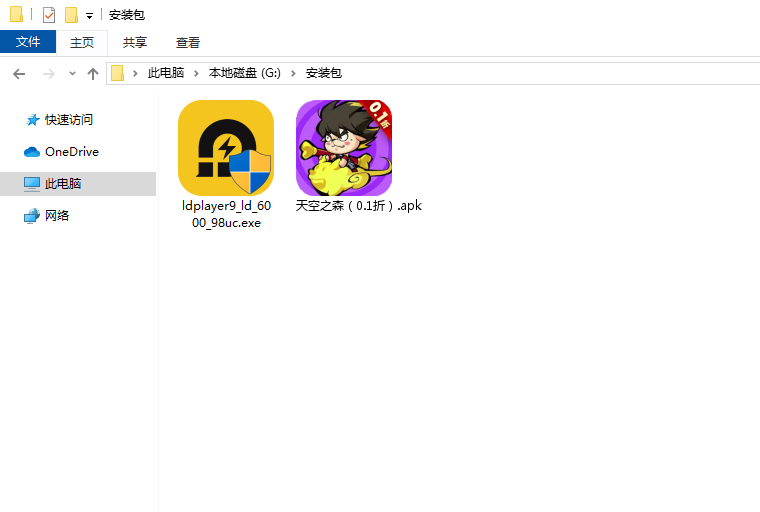Go back using the back arrow
760x512 pixels.
19,73
